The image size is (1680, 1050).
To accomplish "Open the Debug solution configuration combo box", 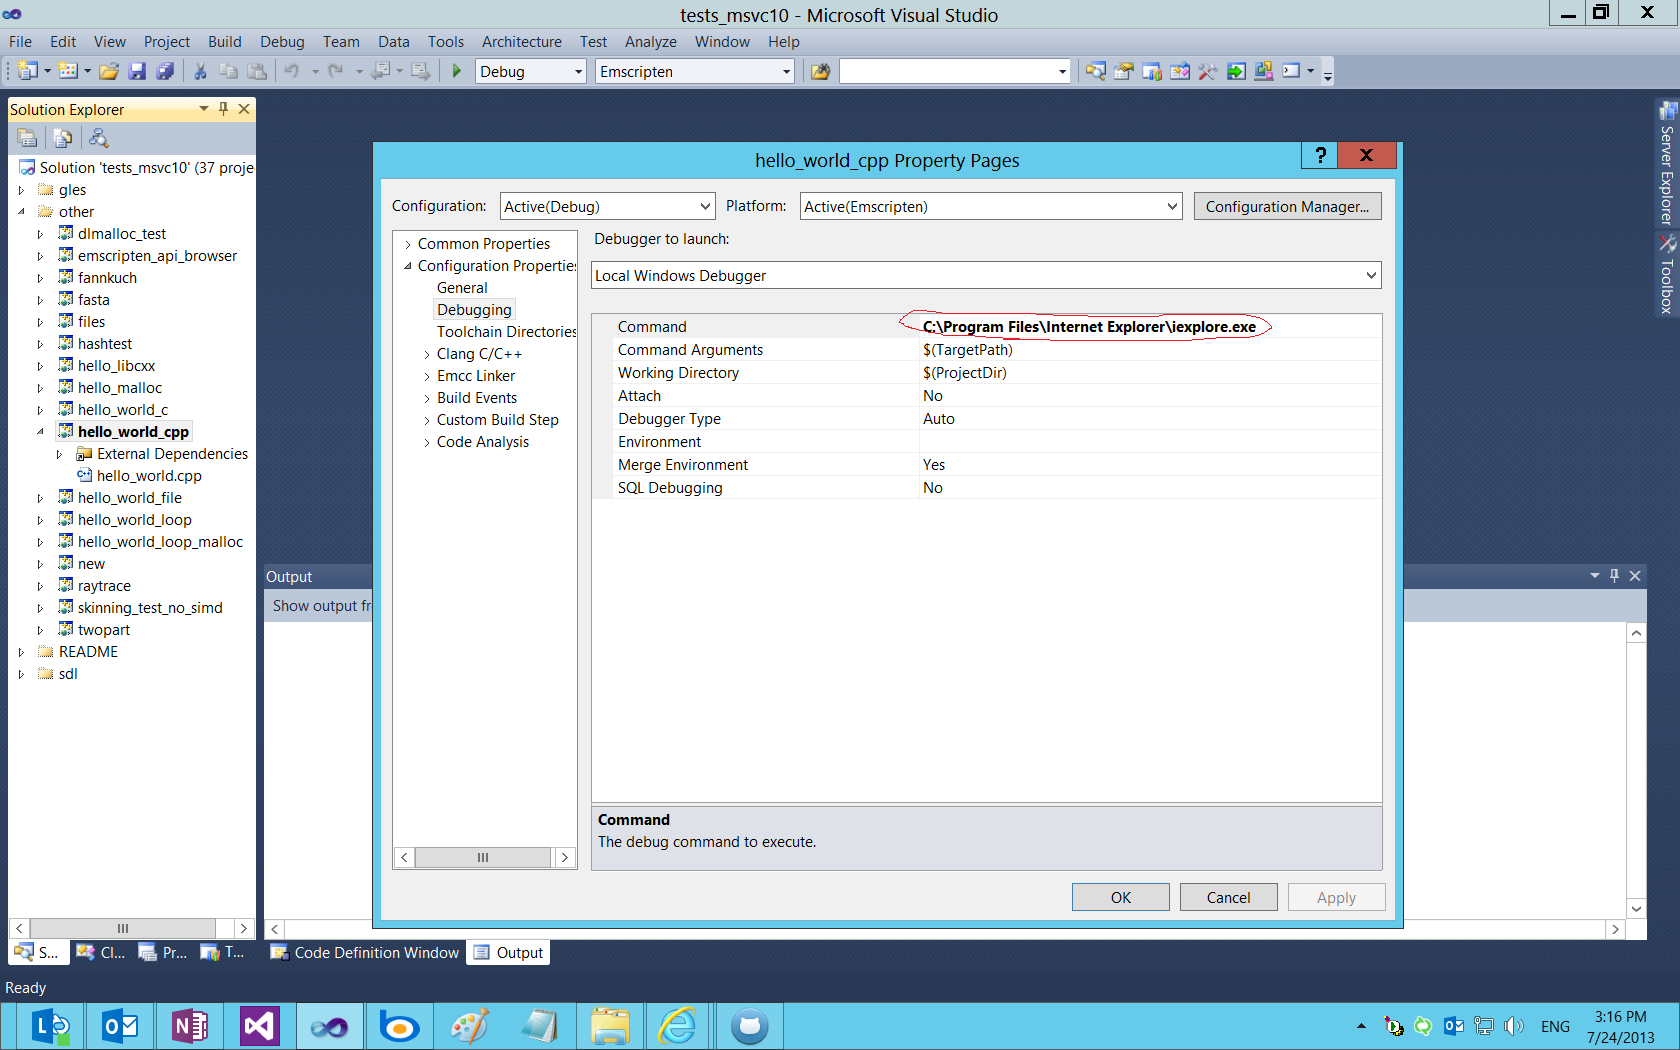I will (x=530, y=71).
